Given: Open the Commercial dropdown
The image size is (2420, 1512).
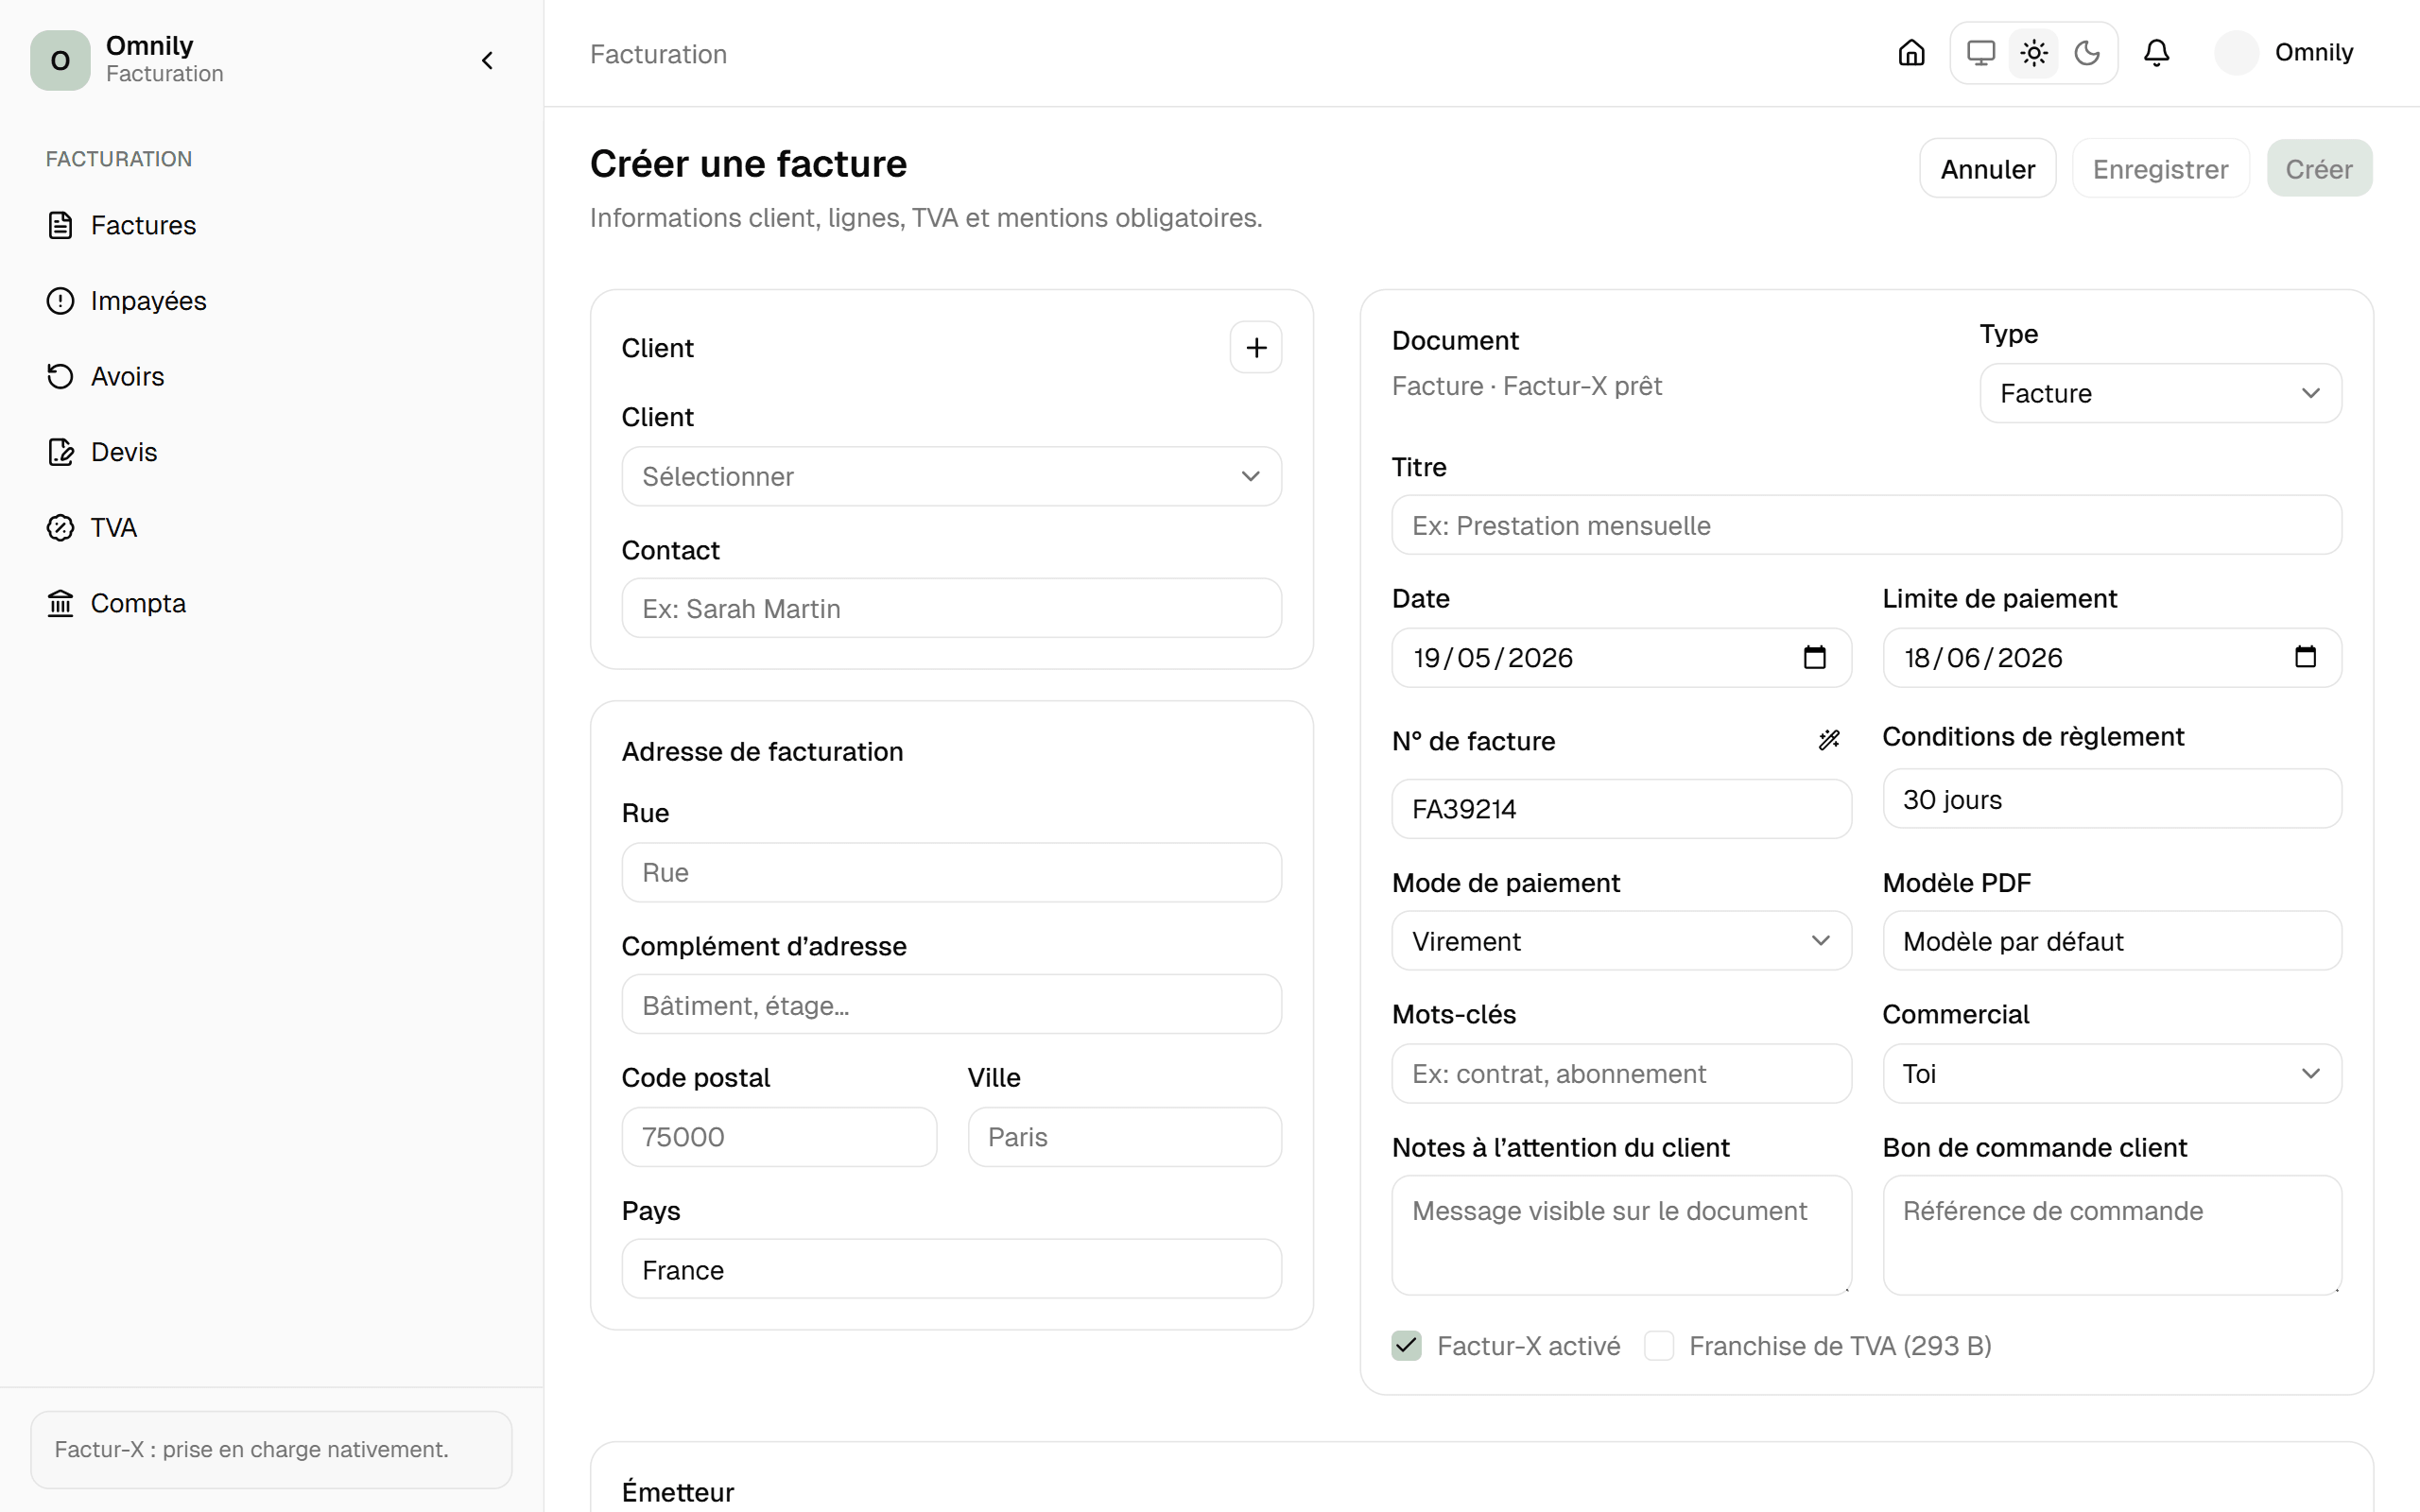Looking at the screenshot, I should (x=2112, y=1073).
